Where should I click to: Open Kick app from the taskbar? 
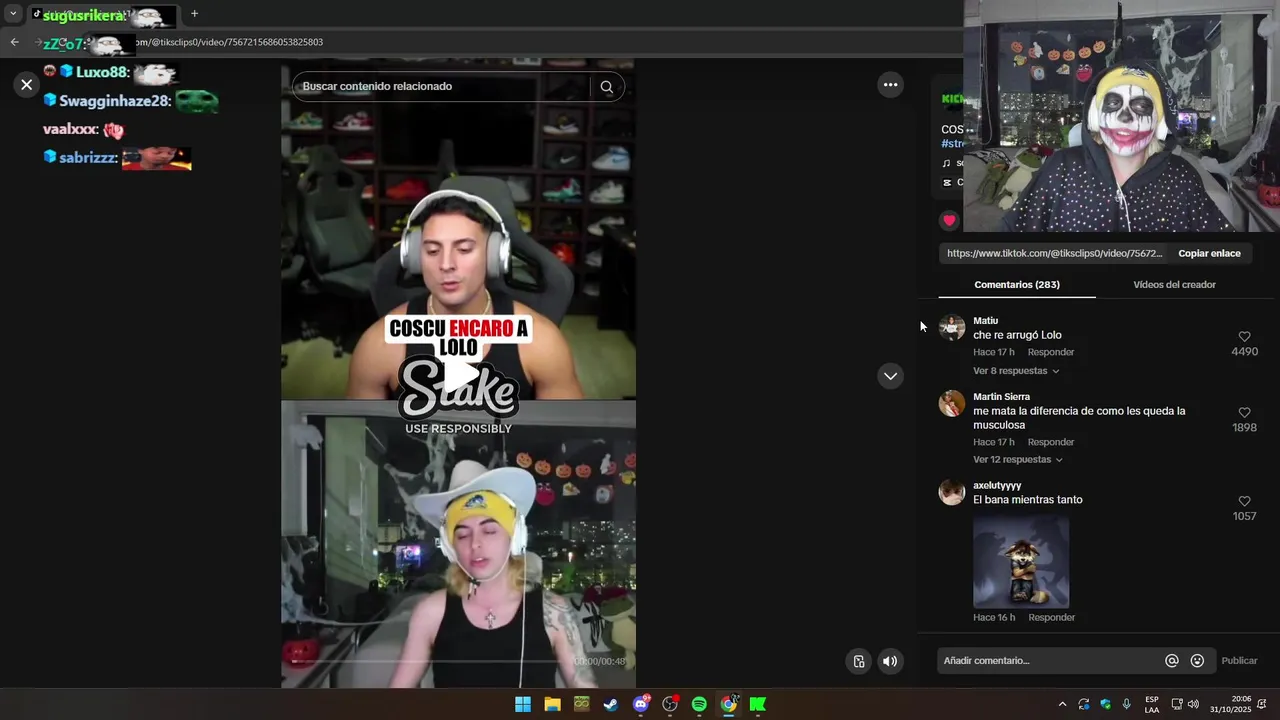pyautogui.click(x=758, y=704)
